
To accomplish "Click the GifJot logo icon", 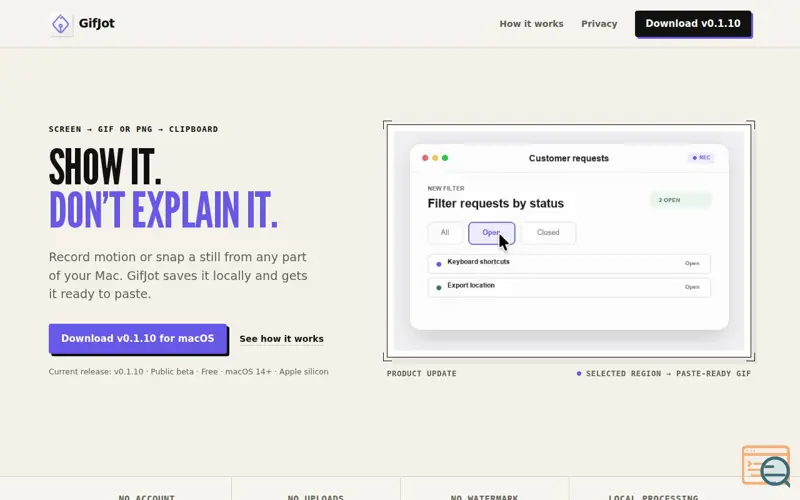I will click(x=61, y=23).
